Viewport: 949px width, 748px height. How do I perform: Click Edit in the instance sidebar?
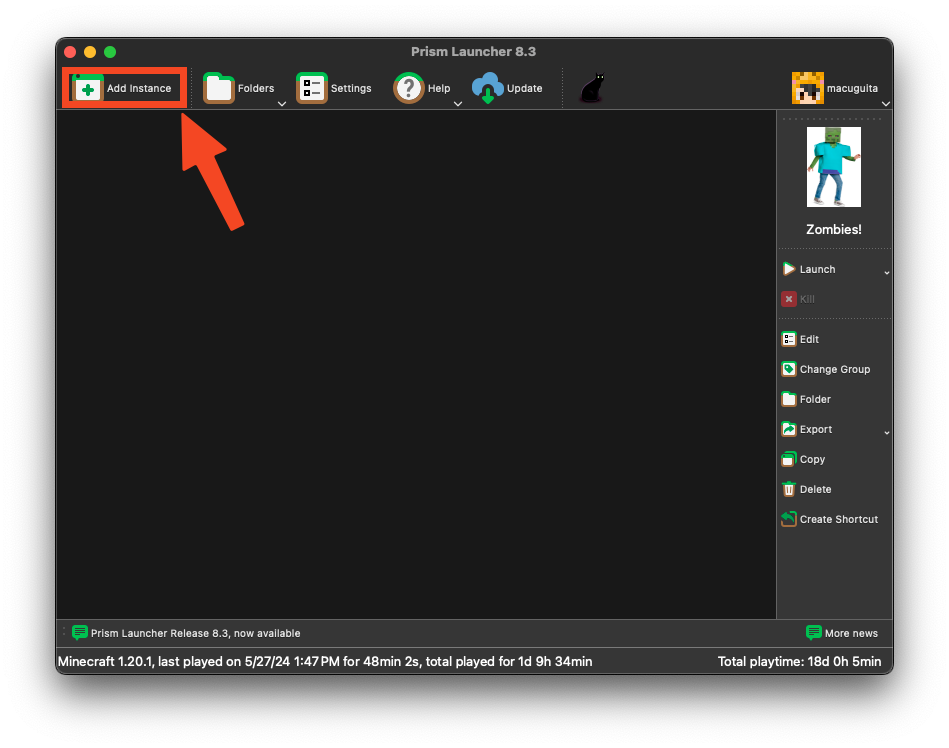(x=808, y=339)
